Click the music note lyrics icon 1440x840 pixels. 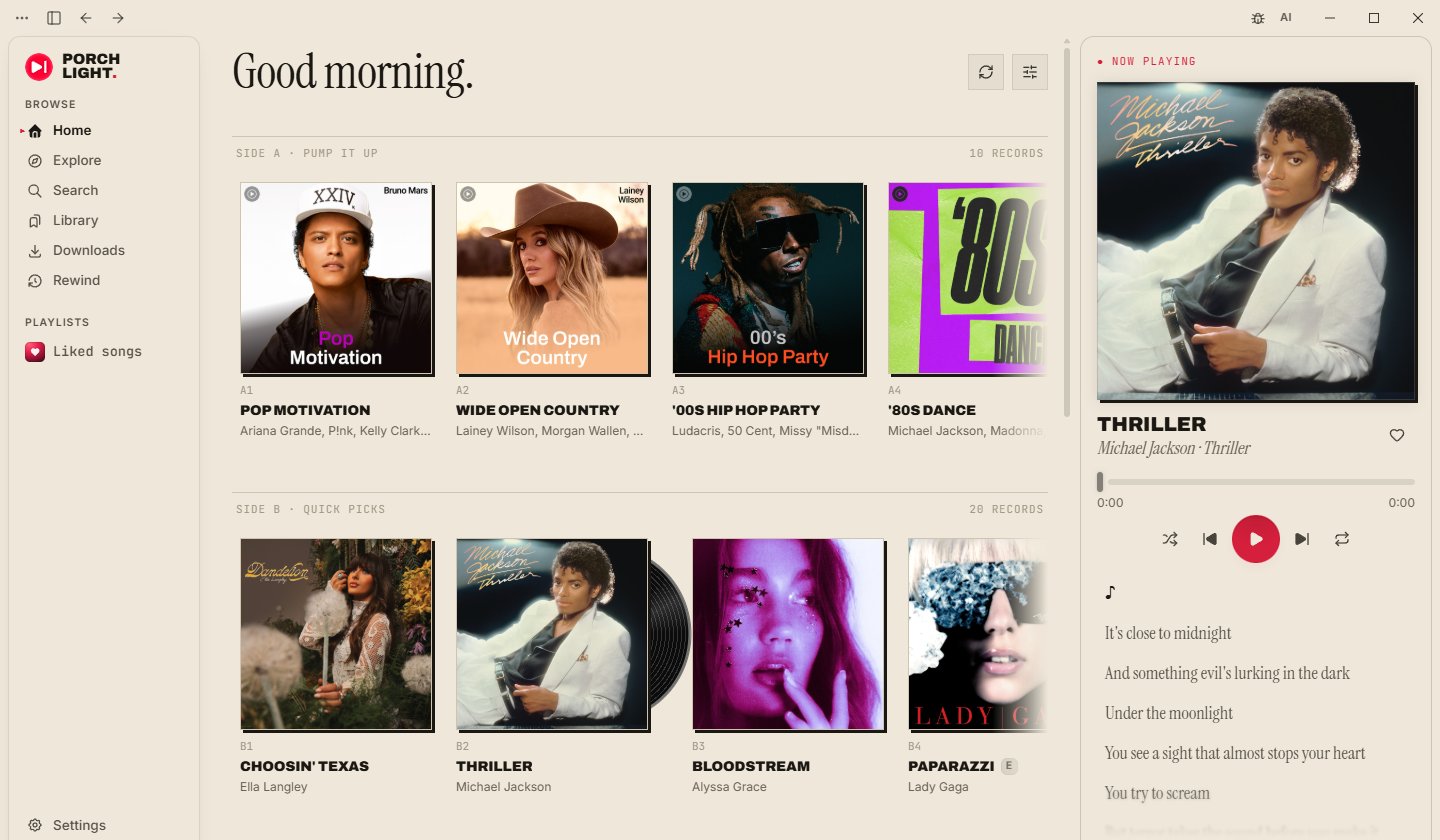pyautogui.click(x=1110, y=592)
